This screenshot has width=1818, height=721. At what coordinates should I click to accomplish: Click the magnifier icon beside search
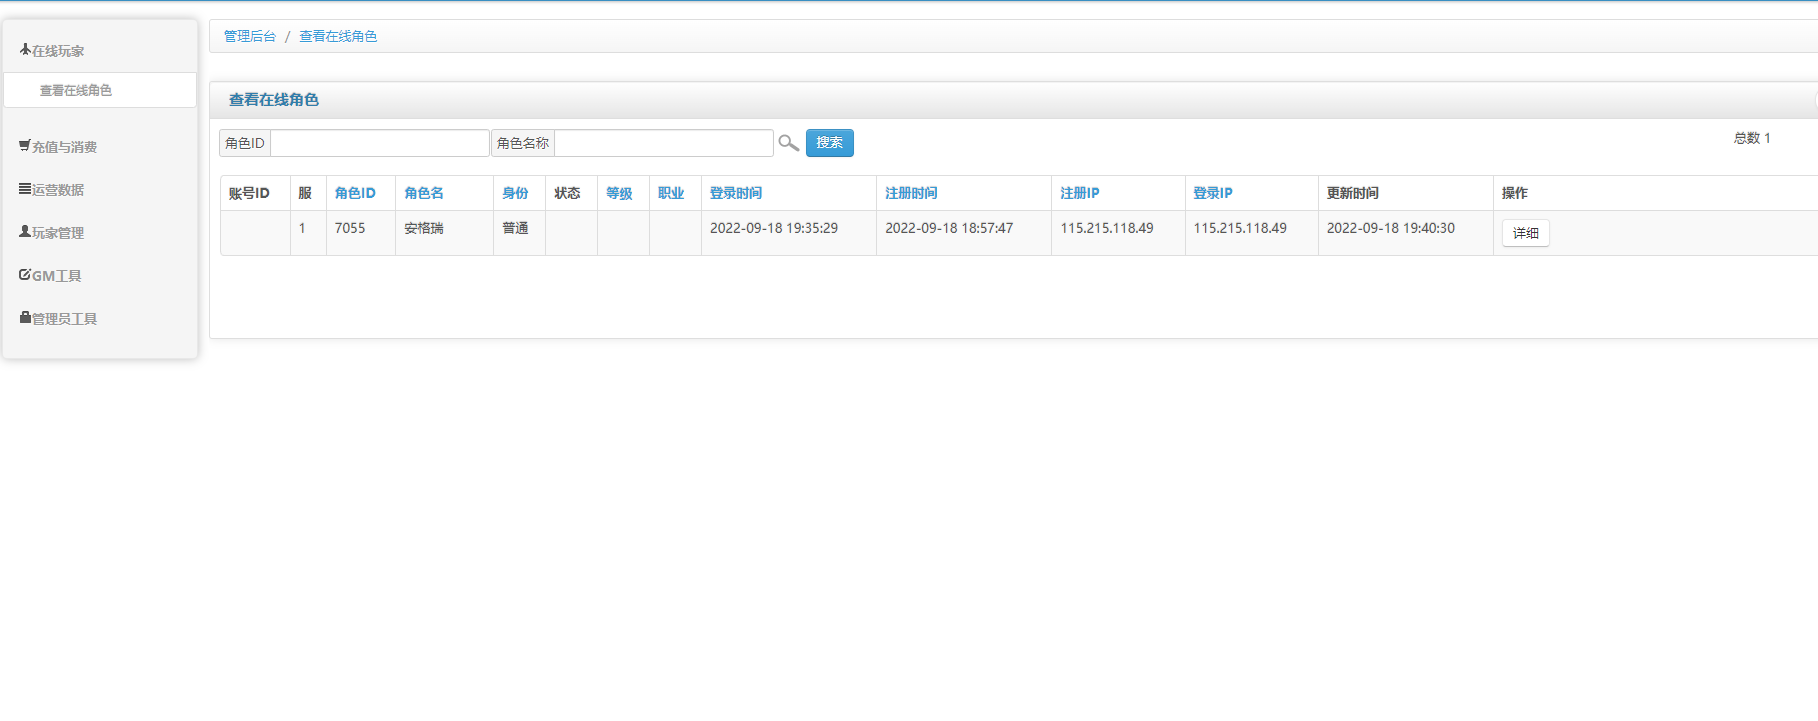pyautogui.click(x=788, y=143)
